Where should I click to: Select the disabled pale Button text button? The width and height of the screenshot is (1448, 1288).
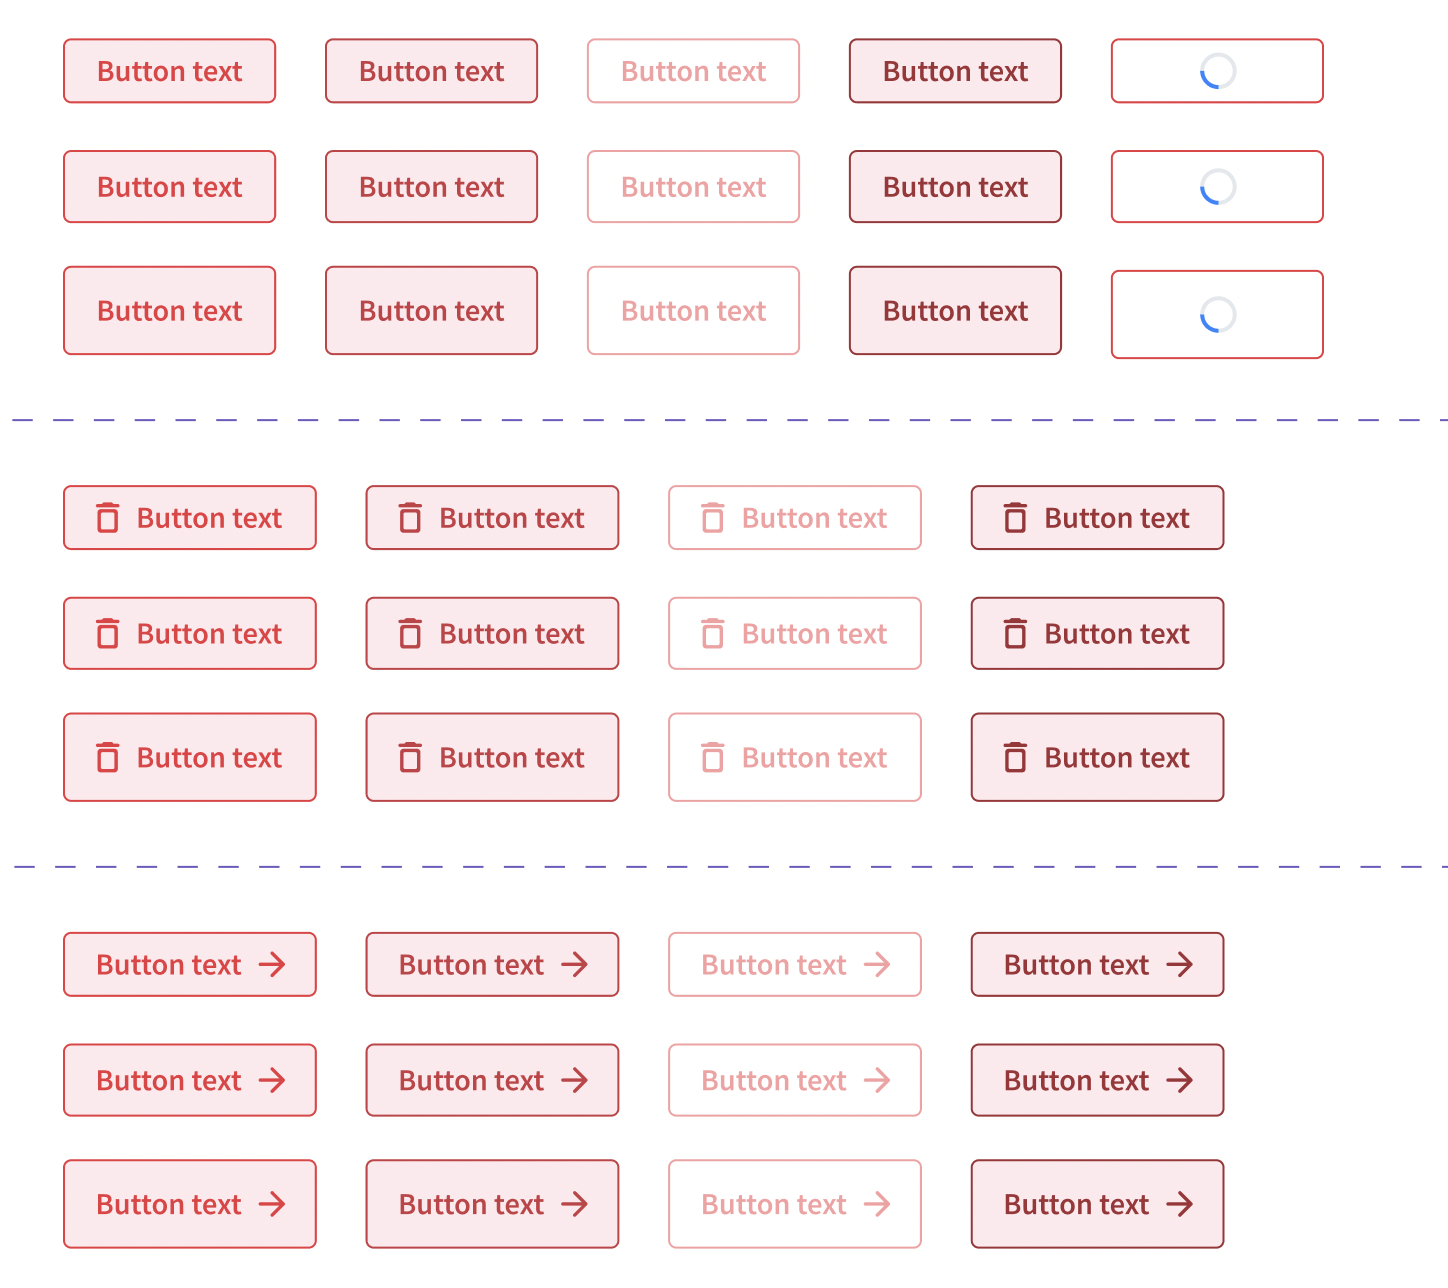point(693,71)
